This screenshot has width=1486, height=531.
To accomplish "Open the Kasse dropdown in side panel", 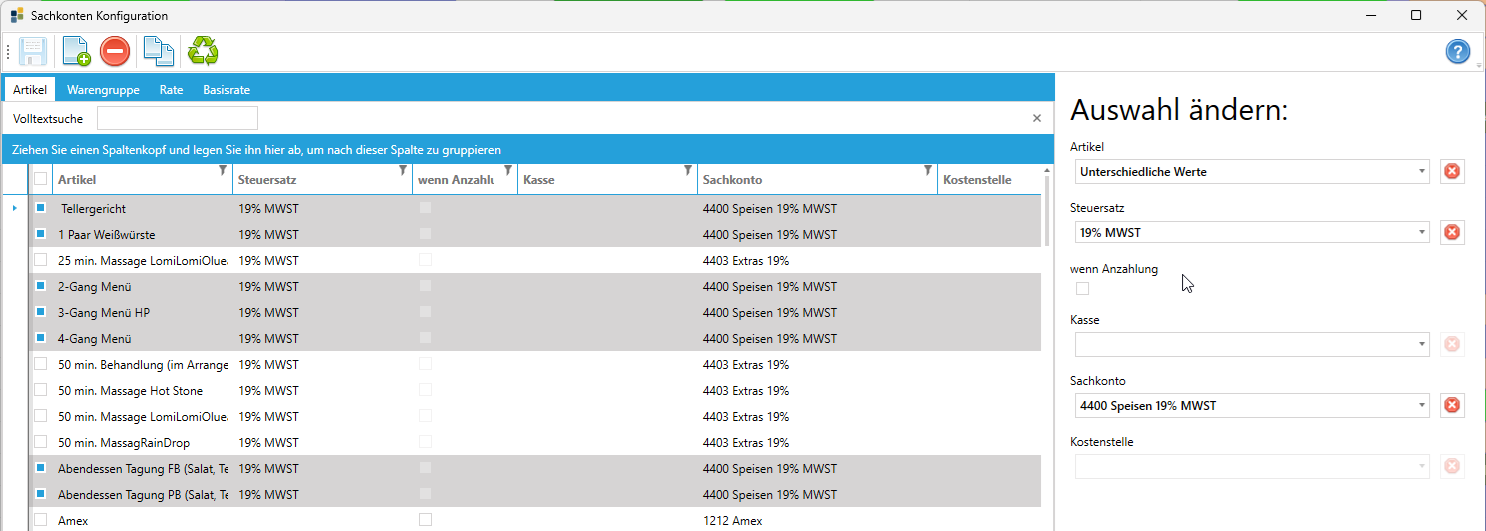I will (1422, 345).
